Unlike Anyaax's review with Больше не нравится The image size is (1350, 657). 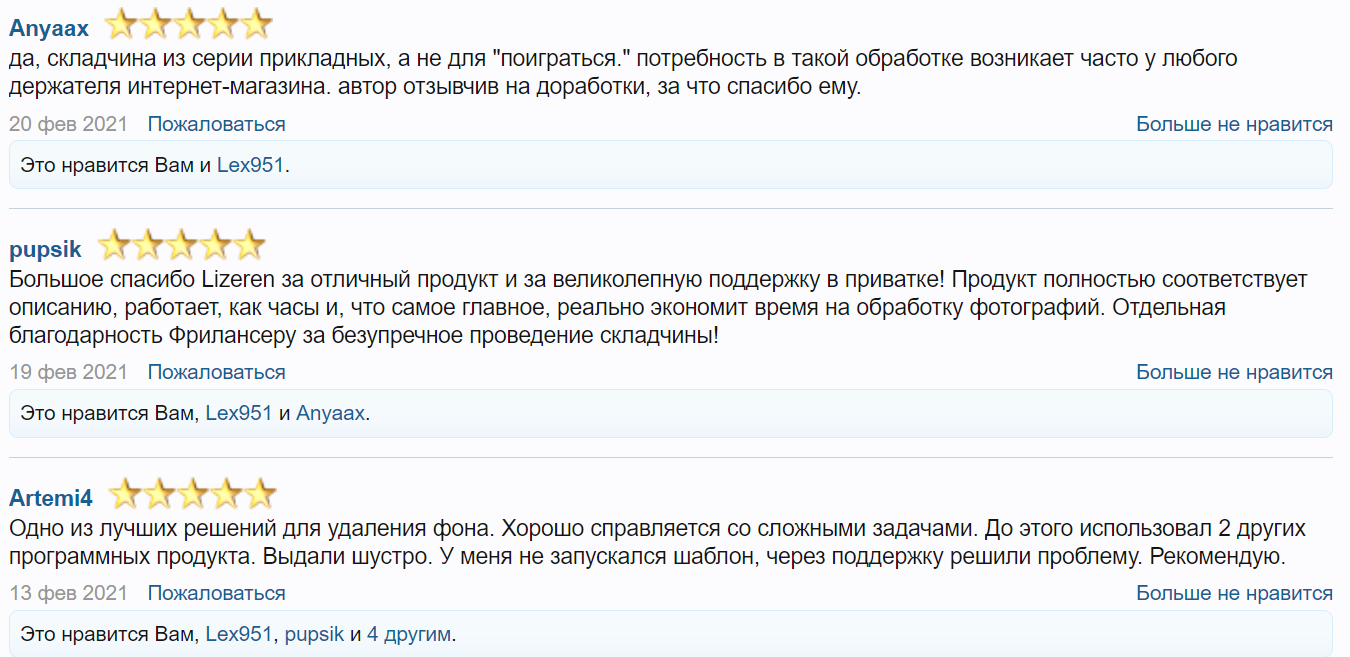click(x=1234, y=124)
